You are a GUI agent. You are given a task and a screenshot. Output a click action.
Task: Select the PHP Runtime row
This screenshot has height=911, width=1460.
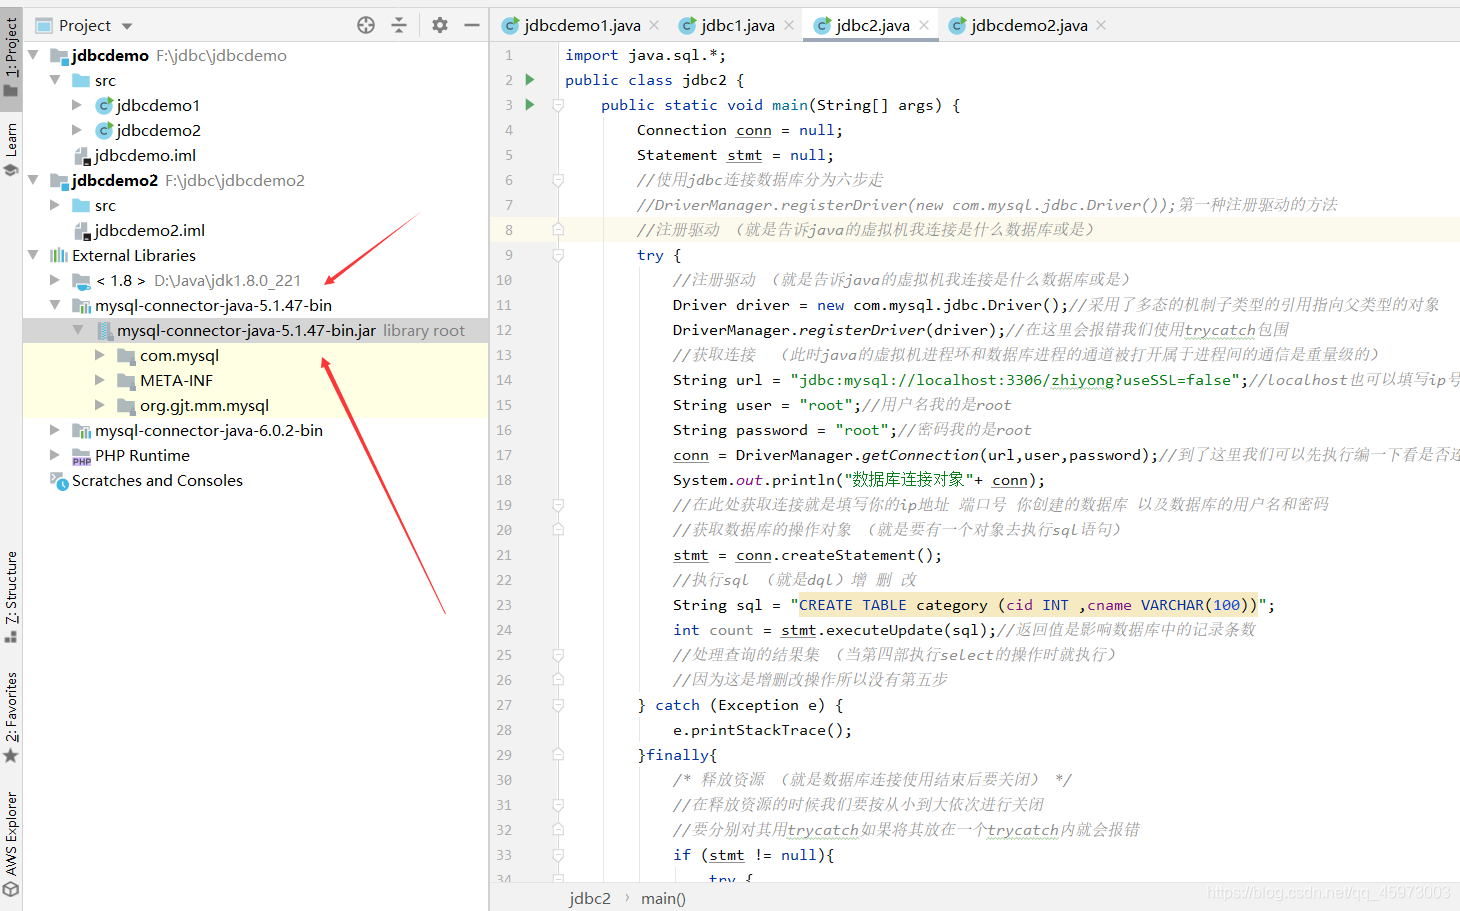click(x=255, y=455)
